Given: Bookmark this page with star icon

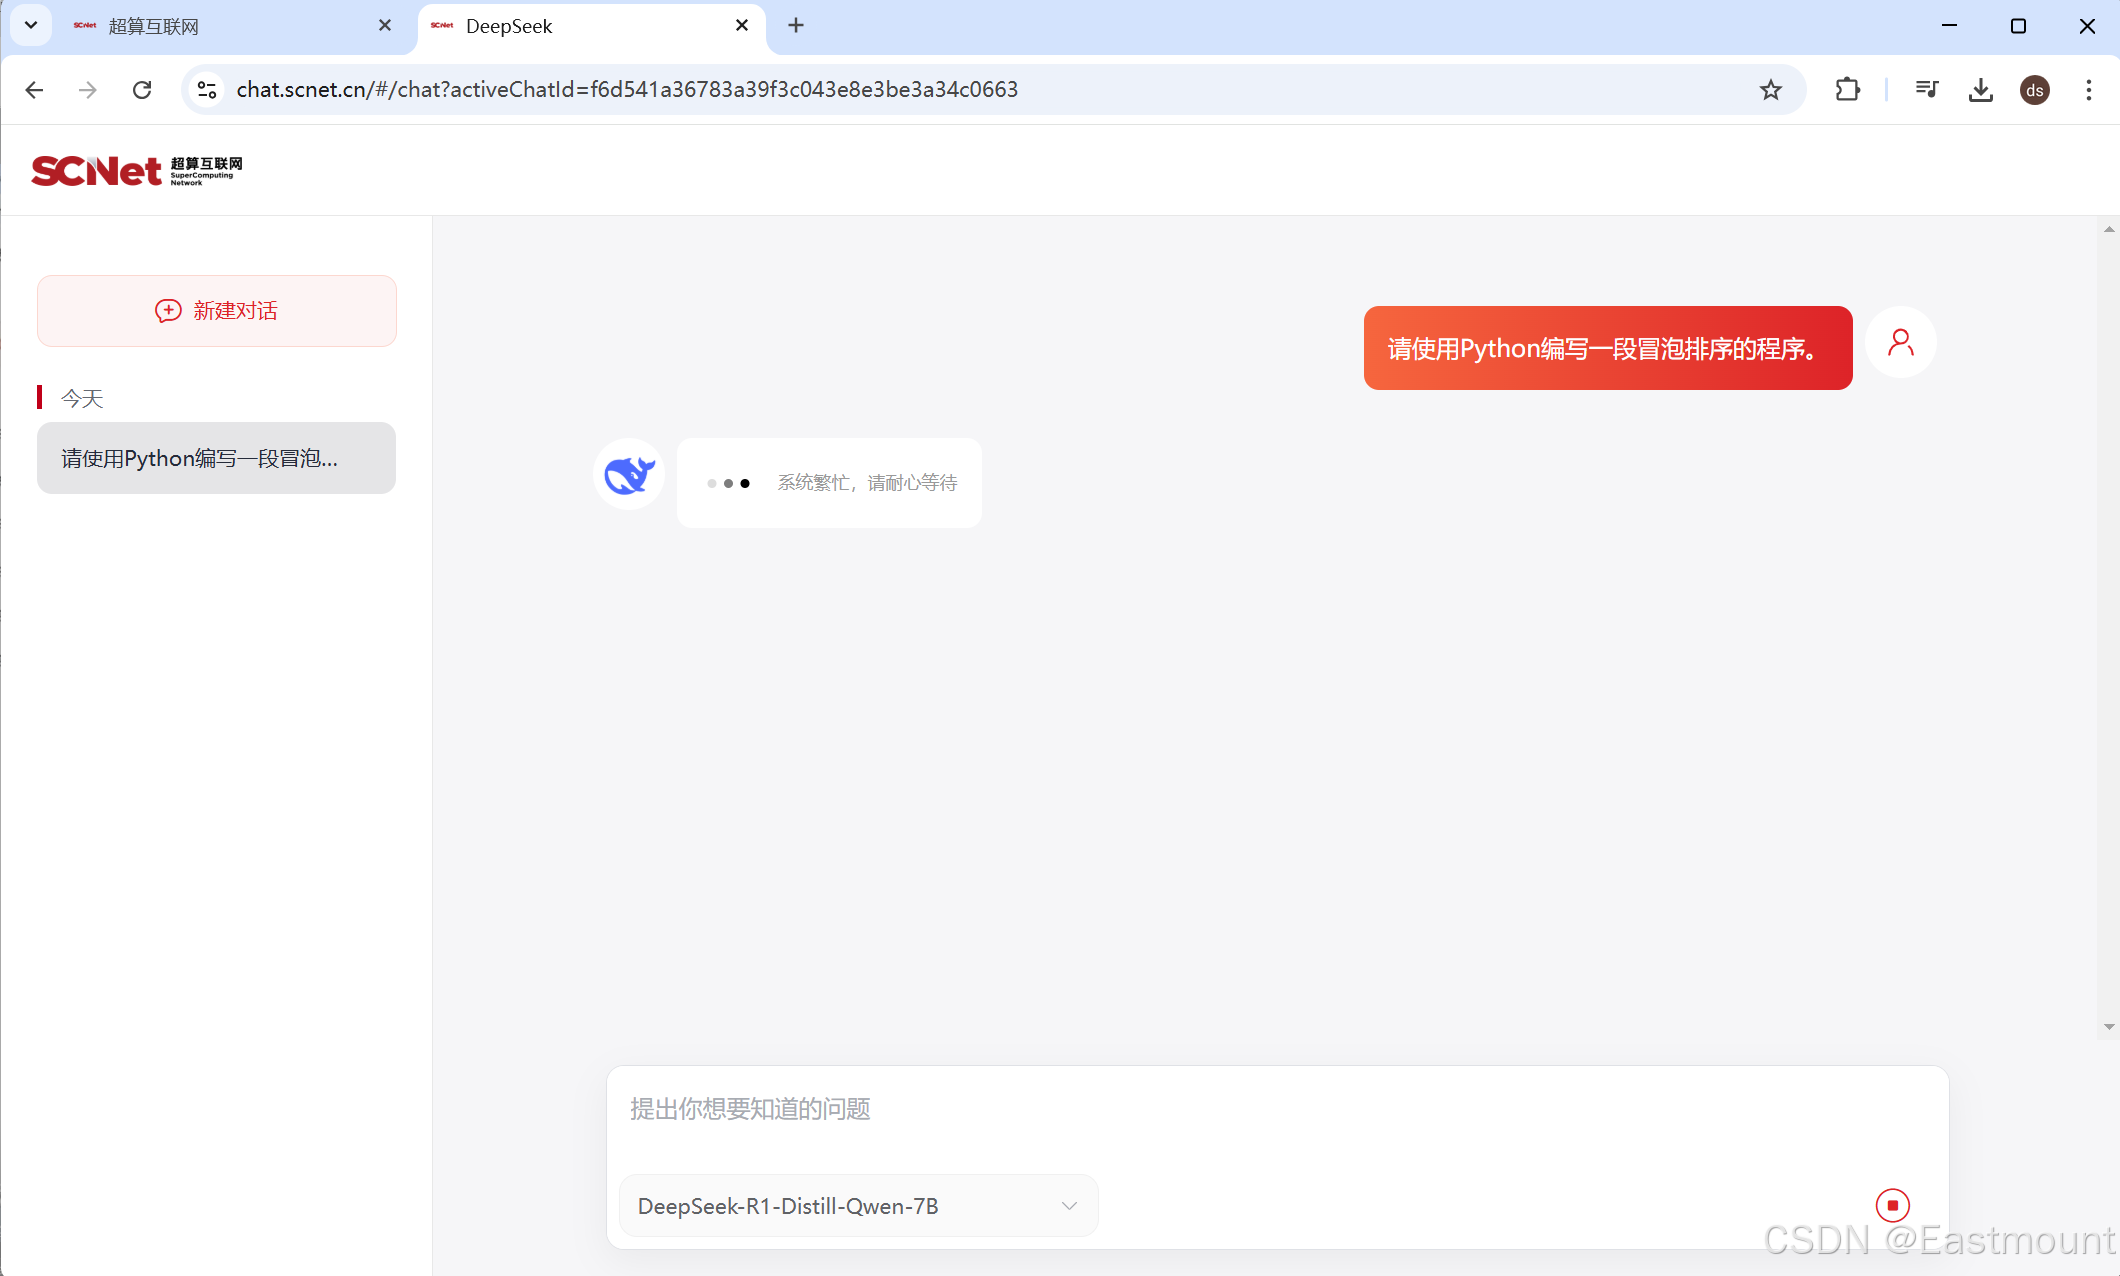Looking at the screenshot, I should tap(1770, 90).
